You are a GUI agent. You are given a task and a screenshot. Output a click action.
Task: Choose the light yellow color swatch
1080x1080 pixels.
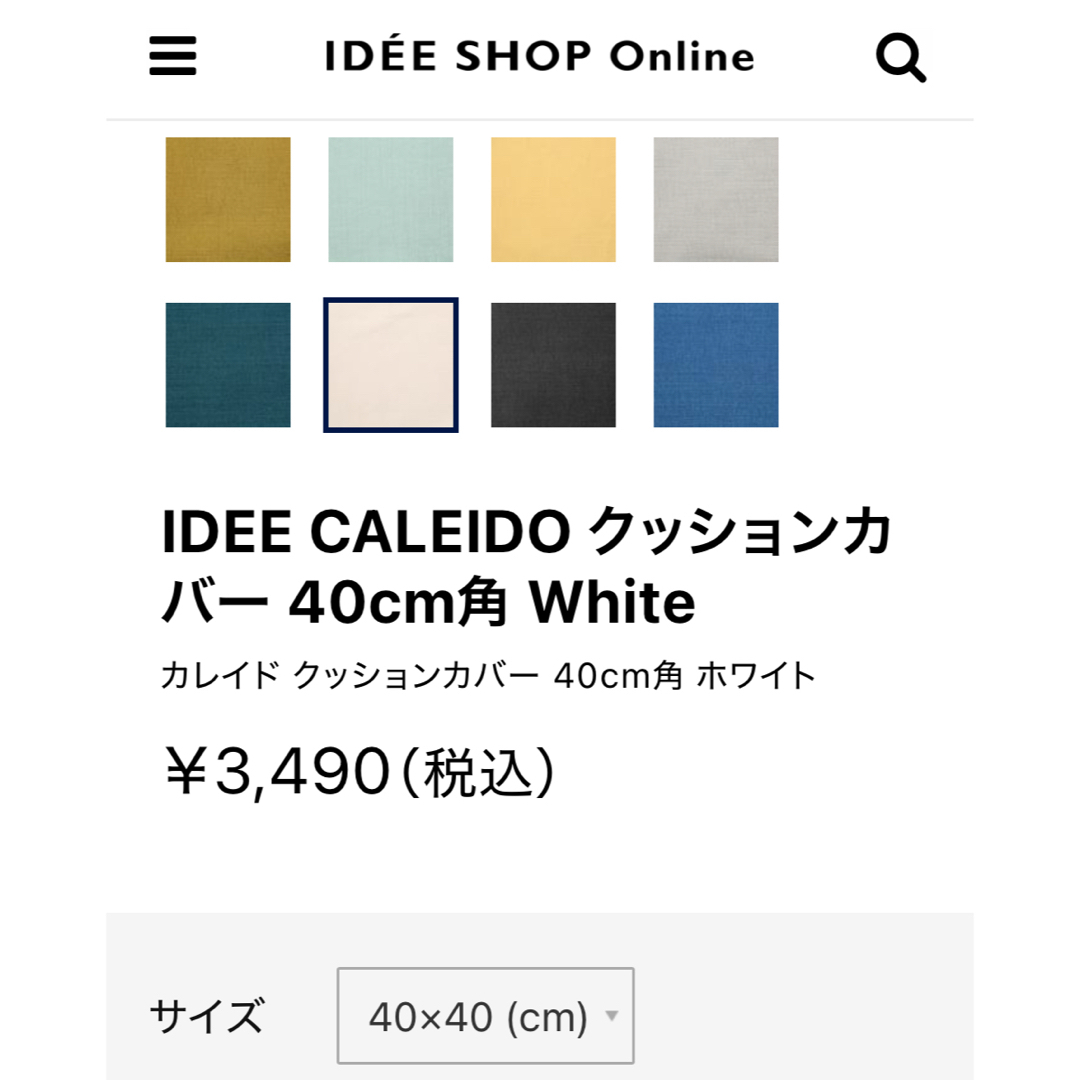[x=553, y=200]
